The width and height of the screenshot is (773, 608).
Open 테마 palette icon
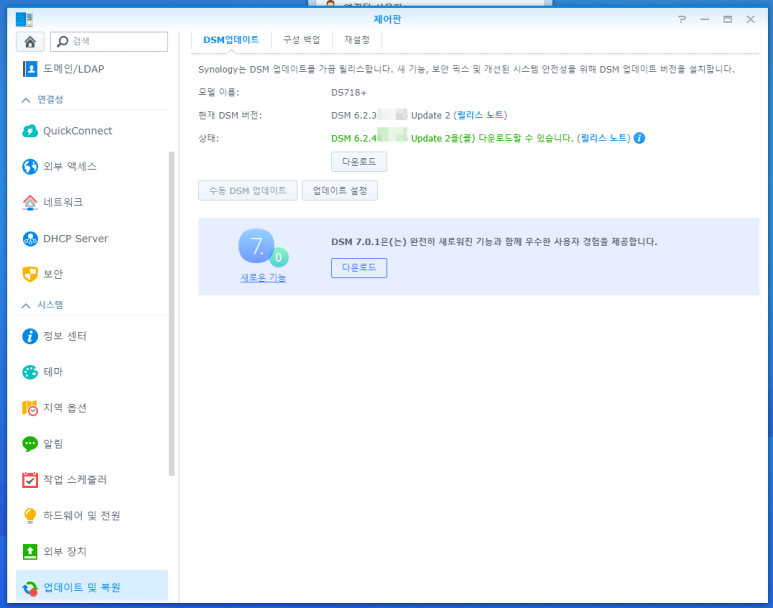tap(30, 372)
